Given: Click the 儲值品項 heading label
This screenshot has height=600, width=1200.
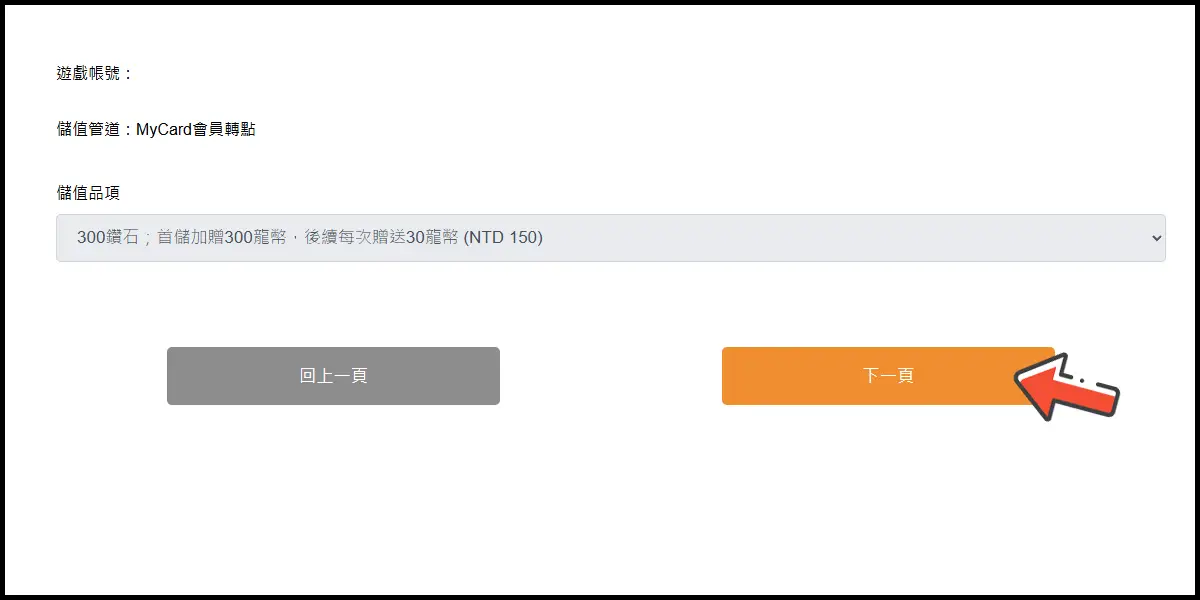Looking at the screenshot, I should [x=88, y=193].
